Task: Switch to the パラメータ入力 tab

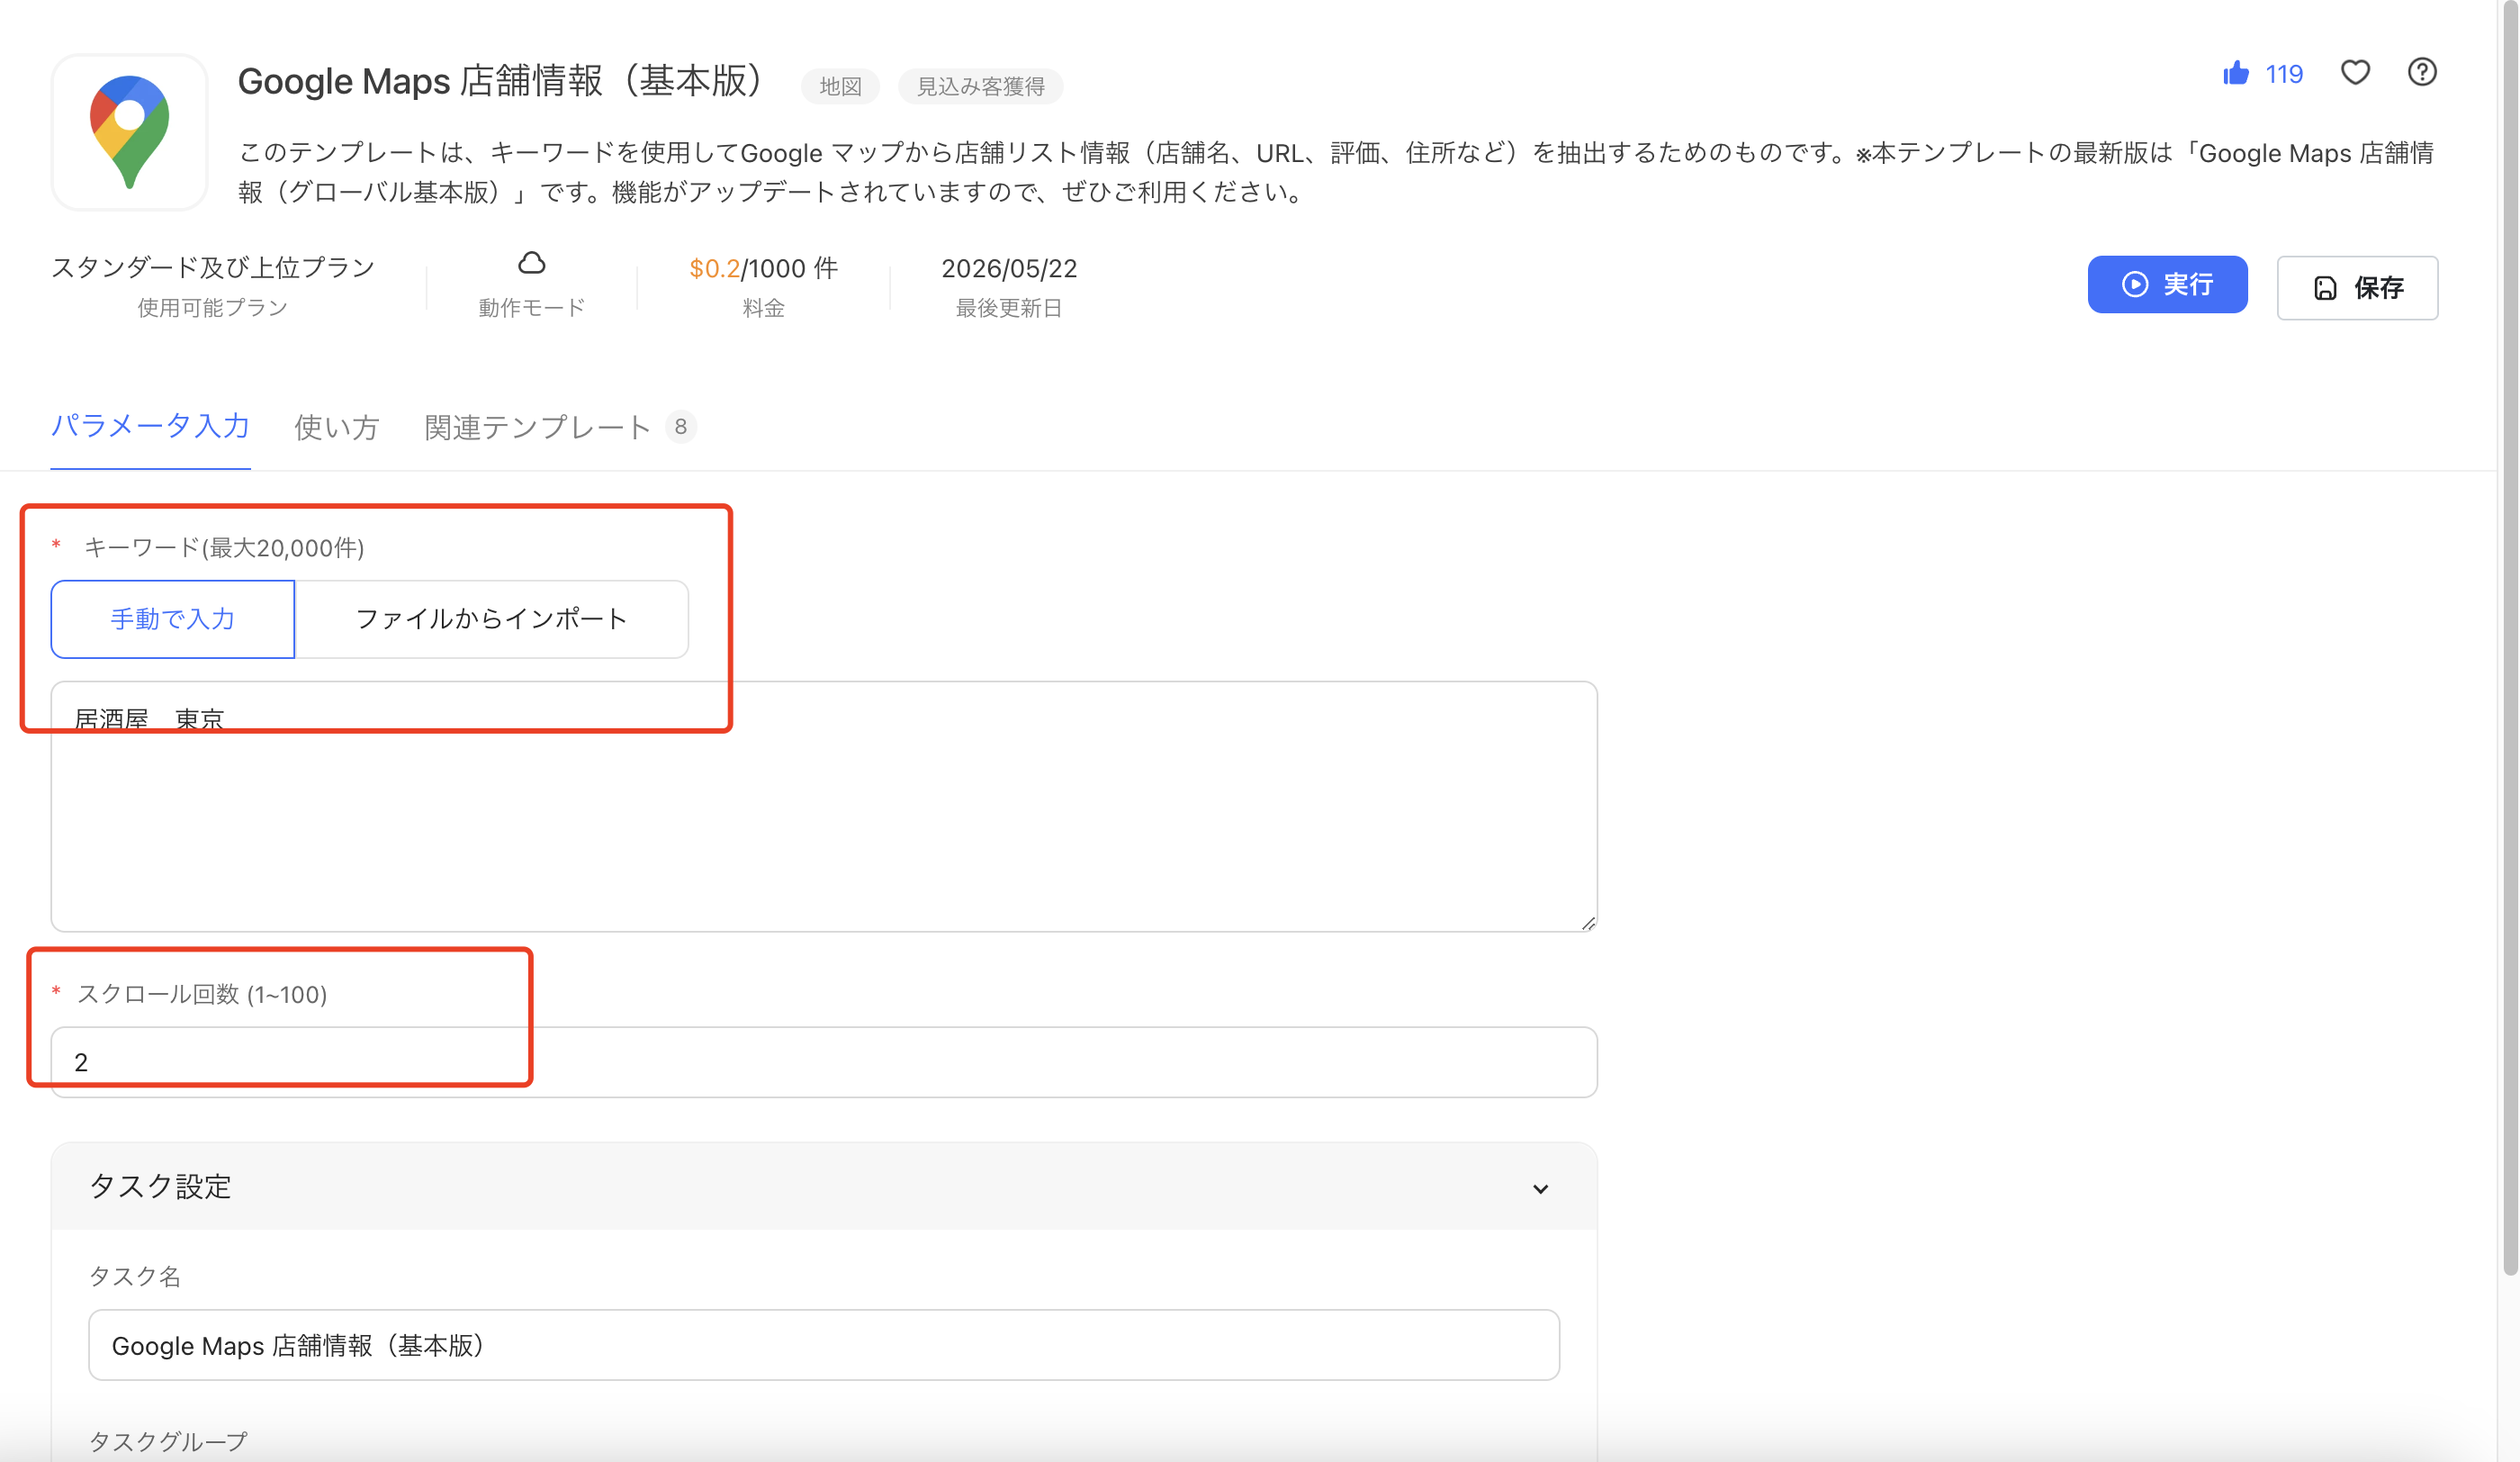Action: pyautogui.click(x=150, y=427)
